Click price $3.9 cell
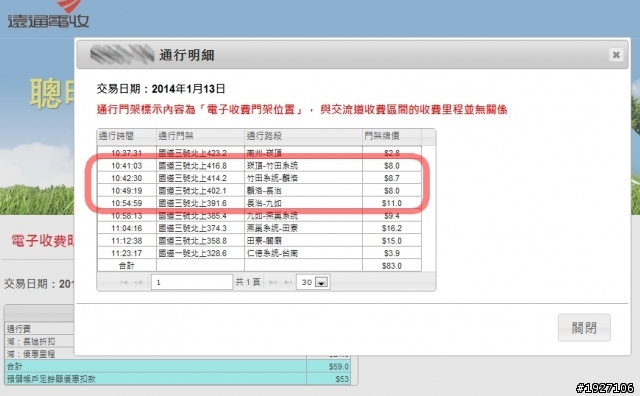This screenshot has width=640, height=396. coord(392,253)
